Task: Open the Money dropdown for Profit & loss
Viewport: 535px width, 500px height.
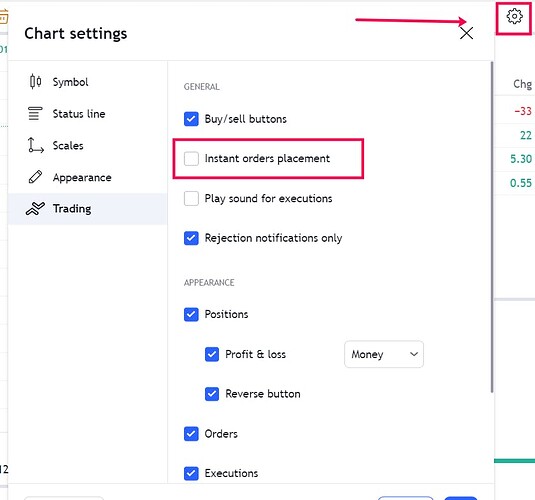Action: click(x=384, y=354)
